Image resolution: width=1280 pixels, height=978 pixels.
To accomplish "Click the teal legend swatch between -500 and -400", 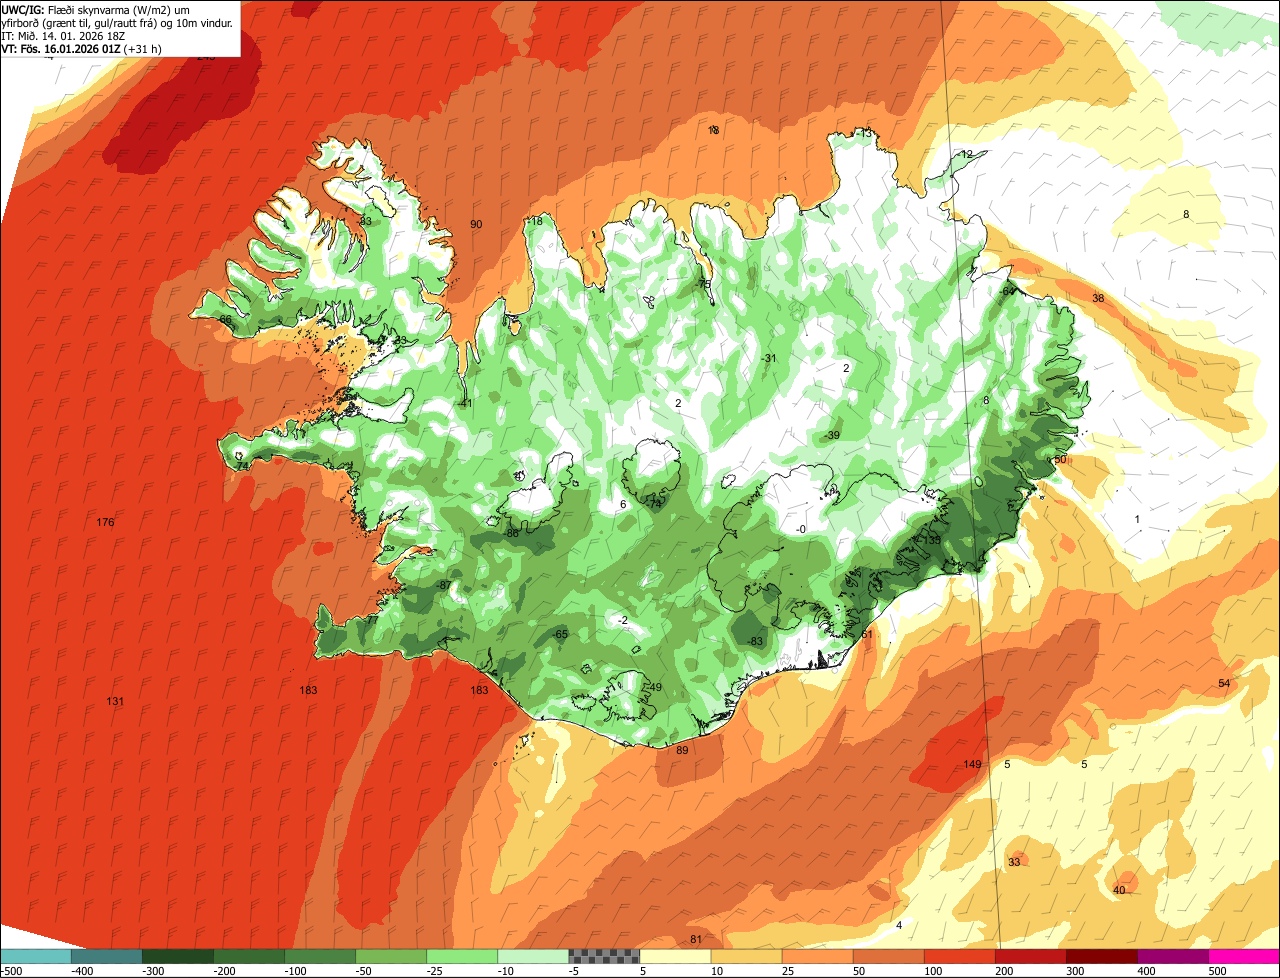I will (36, 956).
